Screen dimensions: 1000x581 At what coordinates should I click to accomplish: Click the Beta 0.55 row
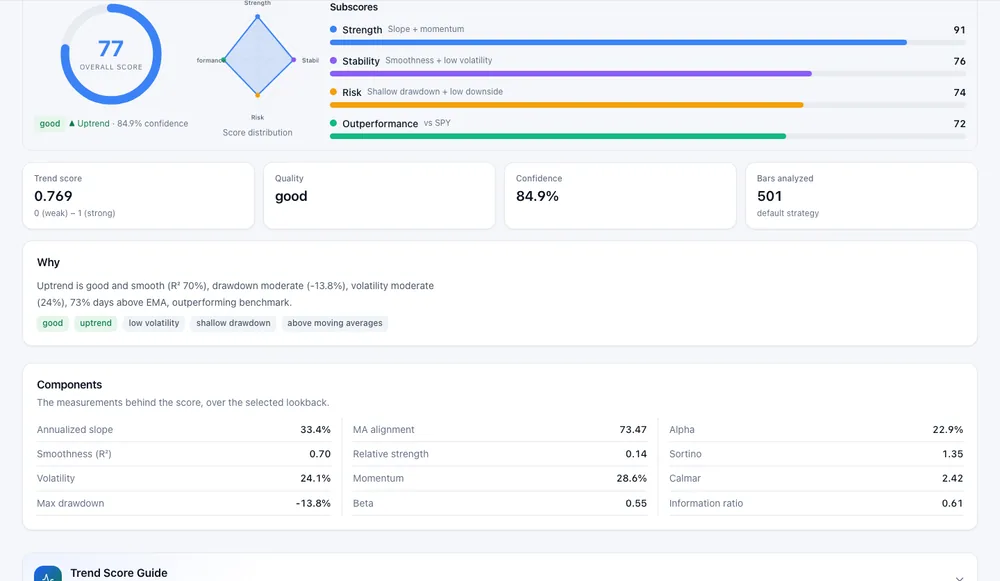(500, 503)
